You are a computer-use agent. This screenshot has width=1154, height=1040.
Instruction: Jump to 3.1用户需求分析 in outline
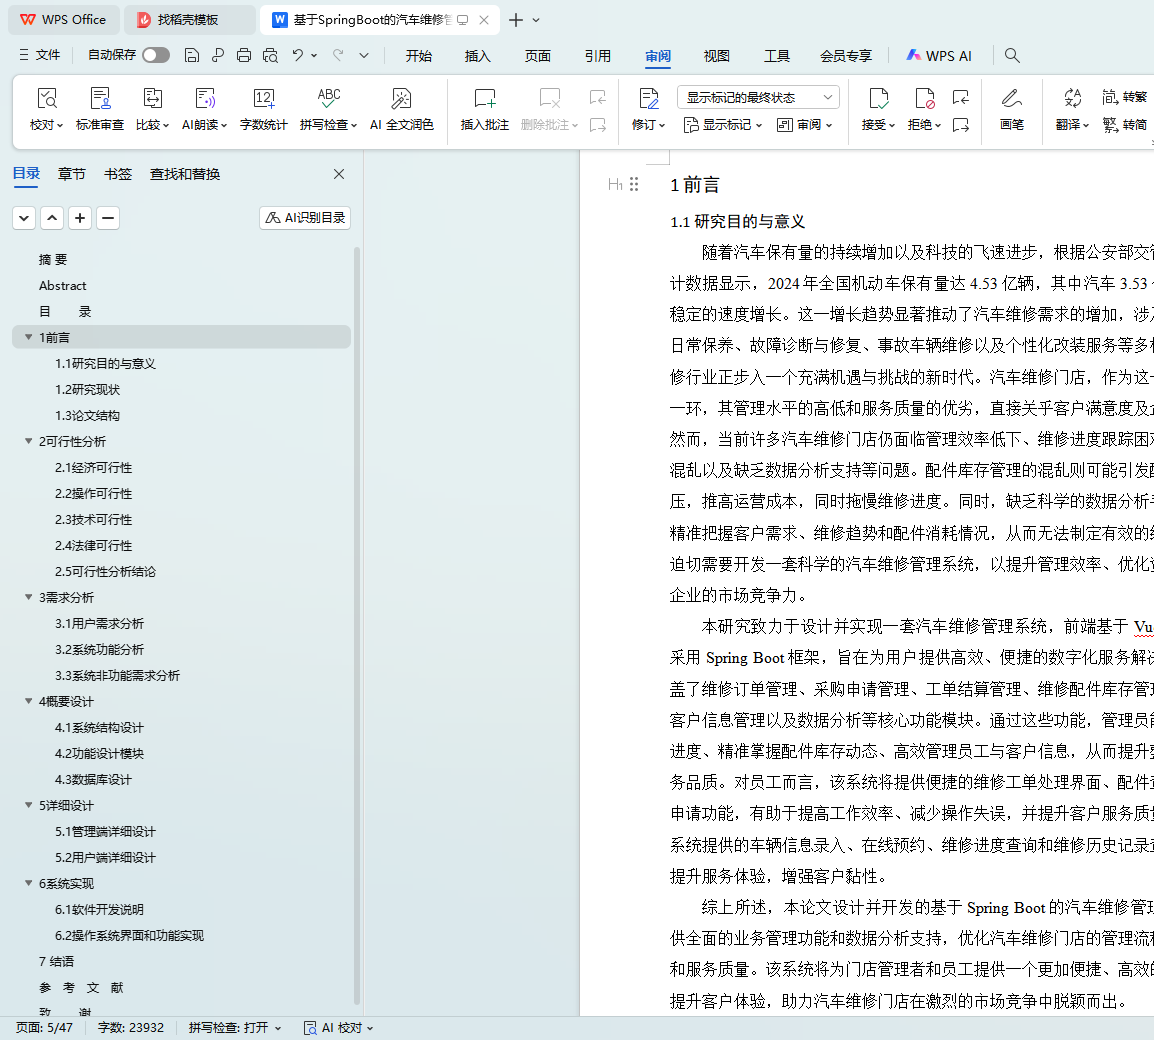click(99, 623)
